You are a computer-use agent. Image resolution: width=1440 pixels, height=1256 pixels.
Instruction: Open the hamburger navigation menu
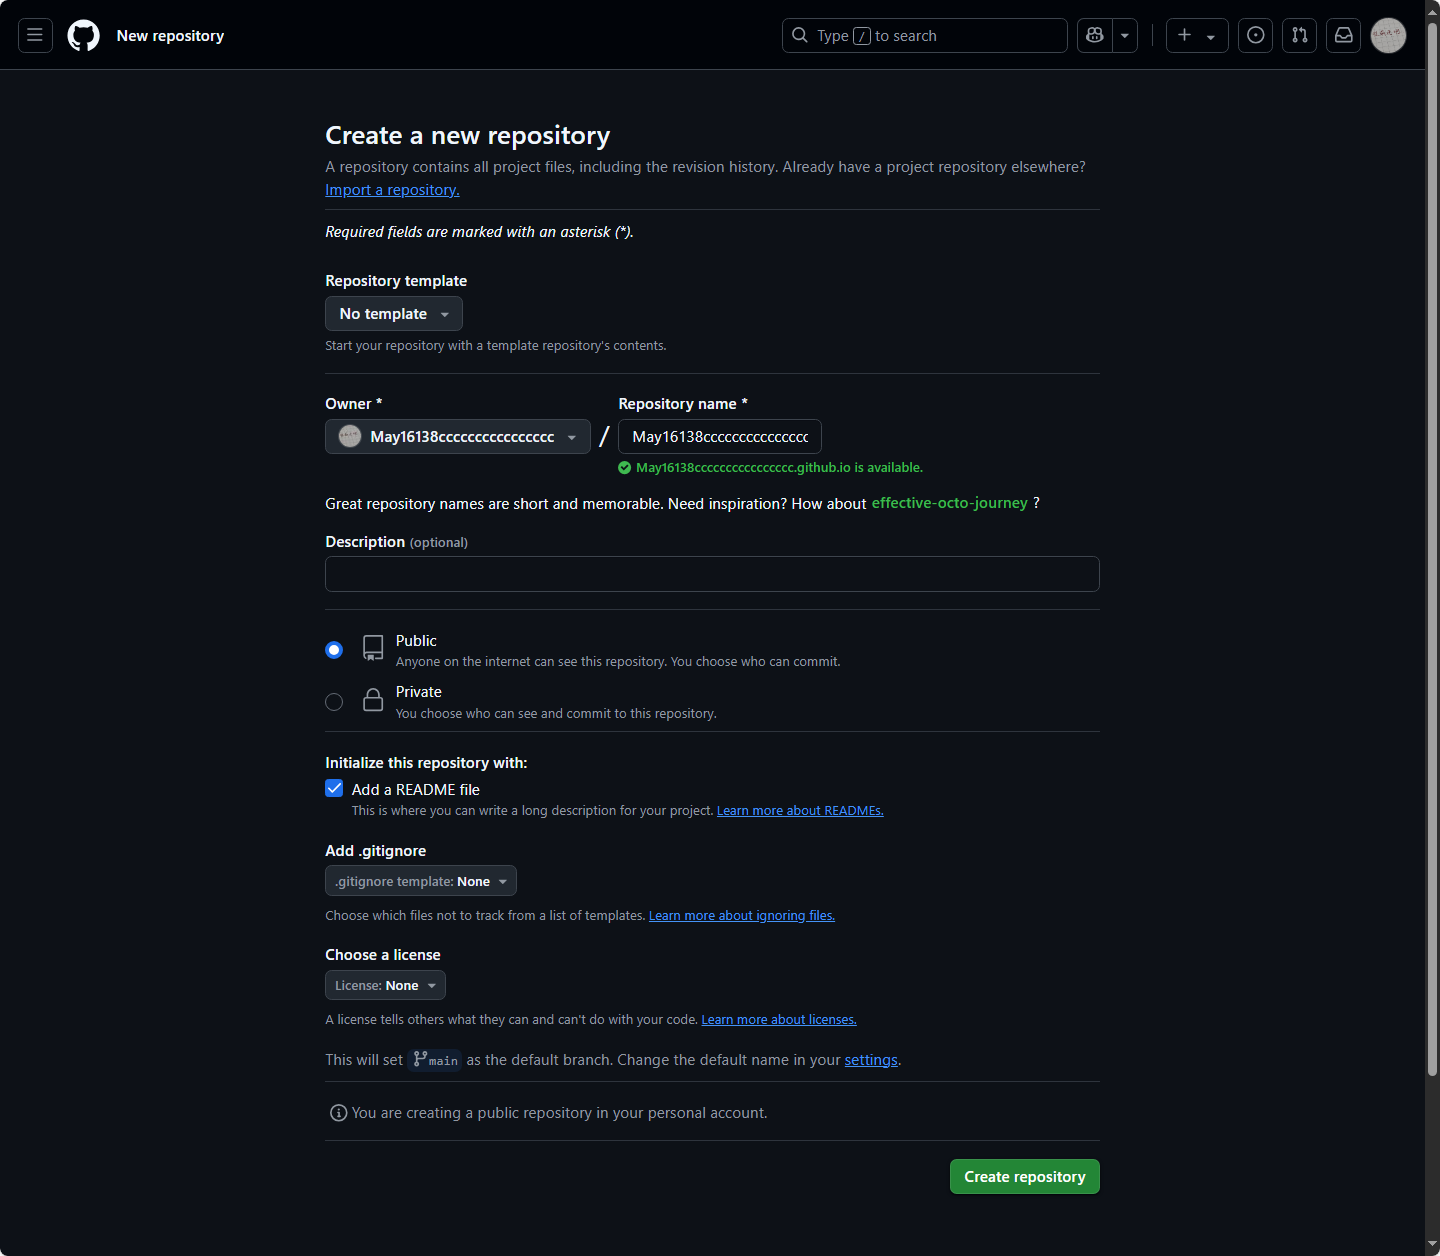click(x=35, y=36)
